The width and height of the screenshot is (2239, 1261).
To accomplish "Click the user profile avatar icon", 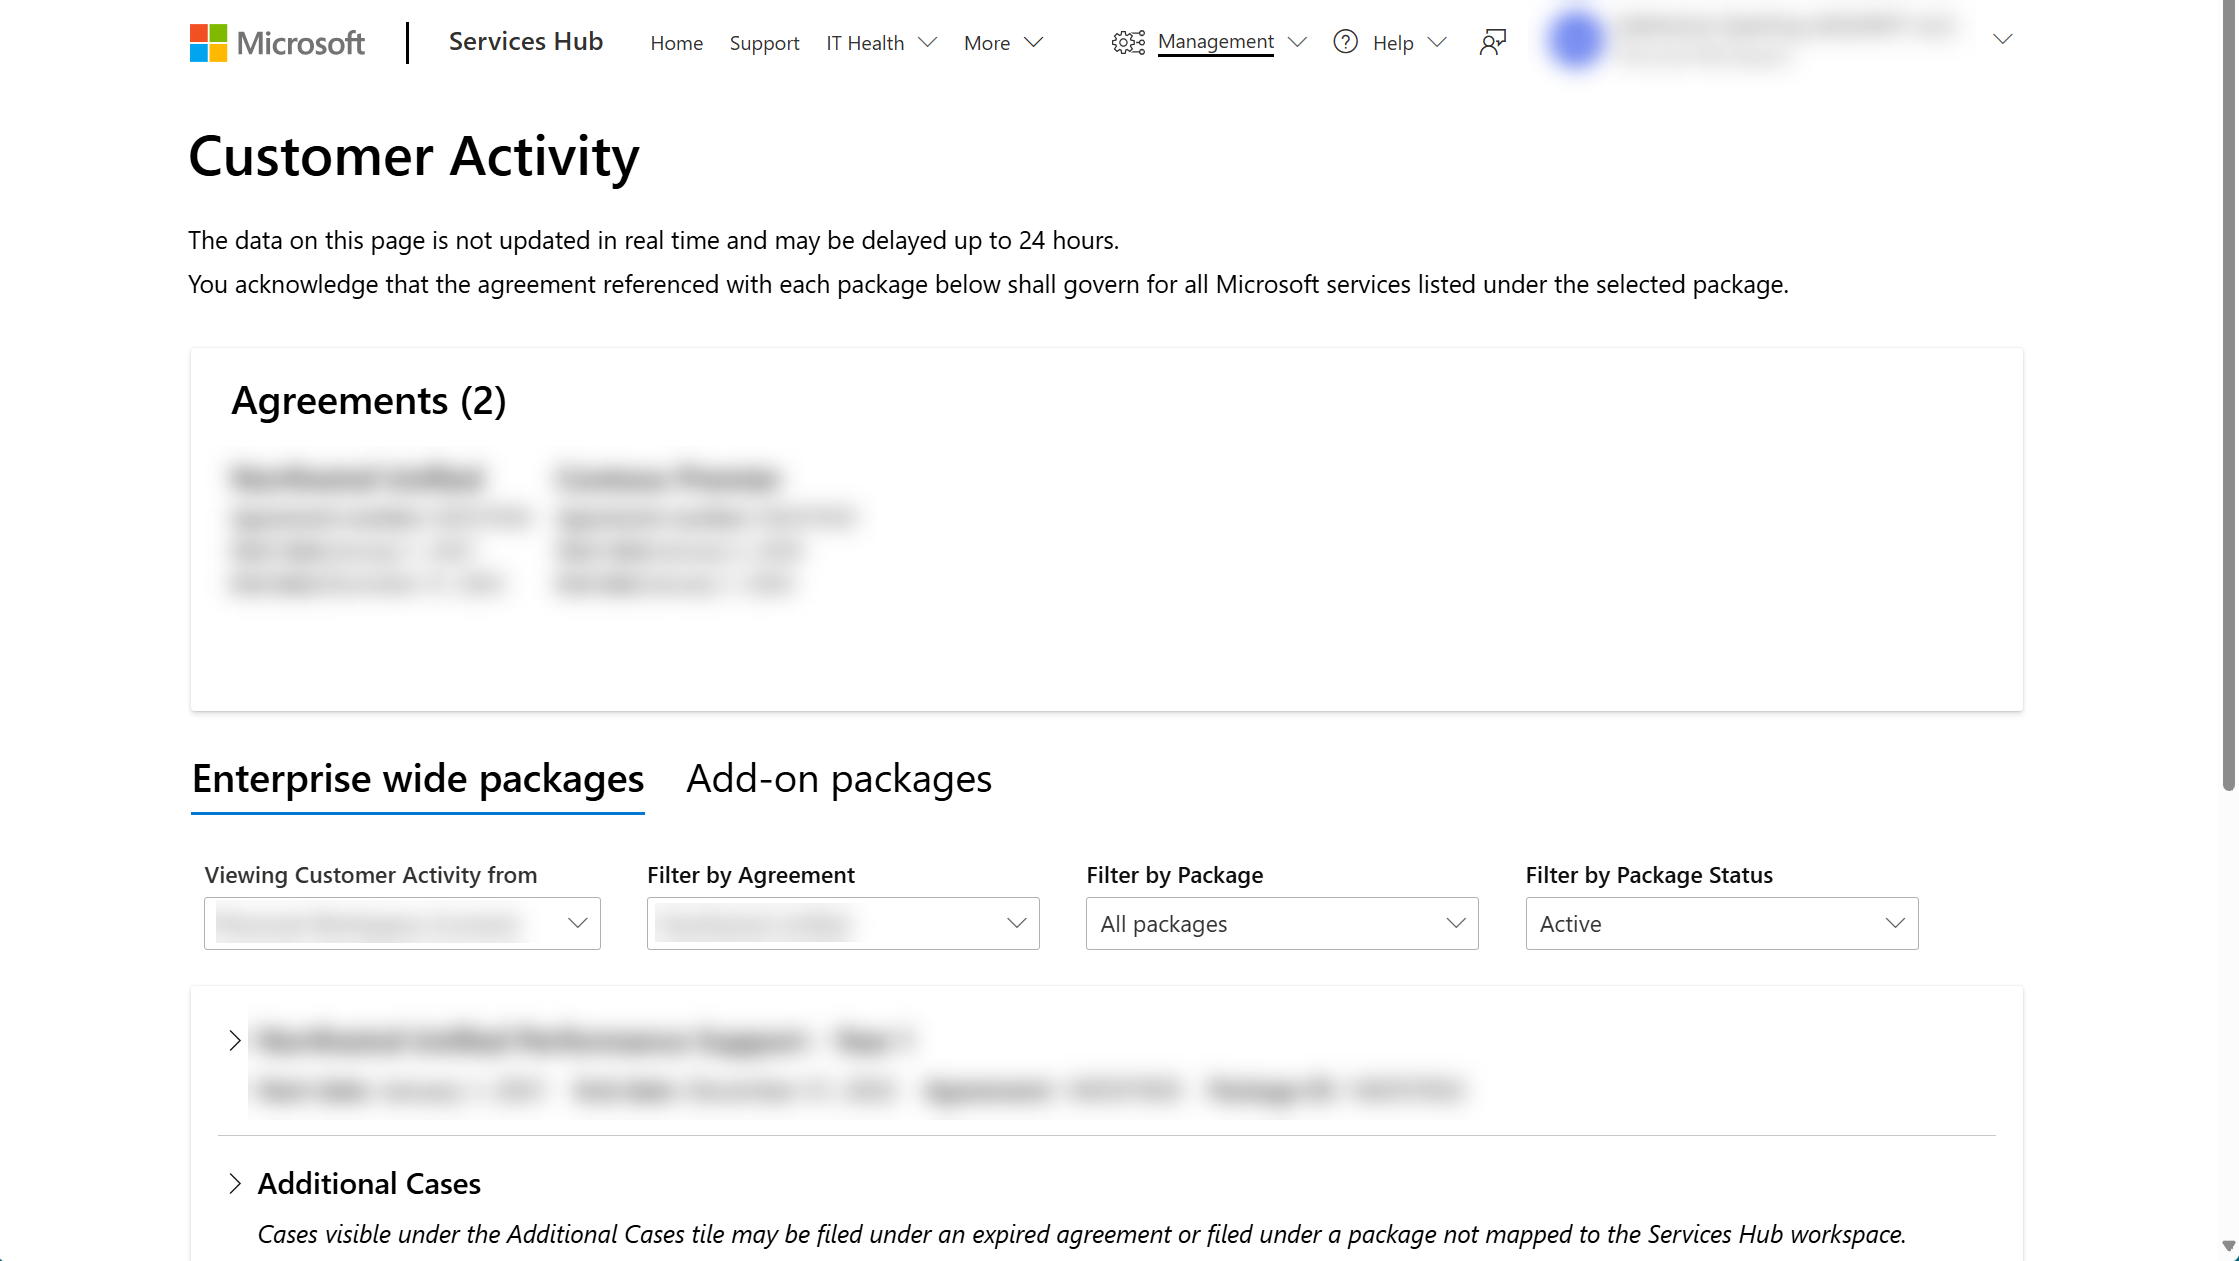I will pyautogui.click(x=1575, y=40).
